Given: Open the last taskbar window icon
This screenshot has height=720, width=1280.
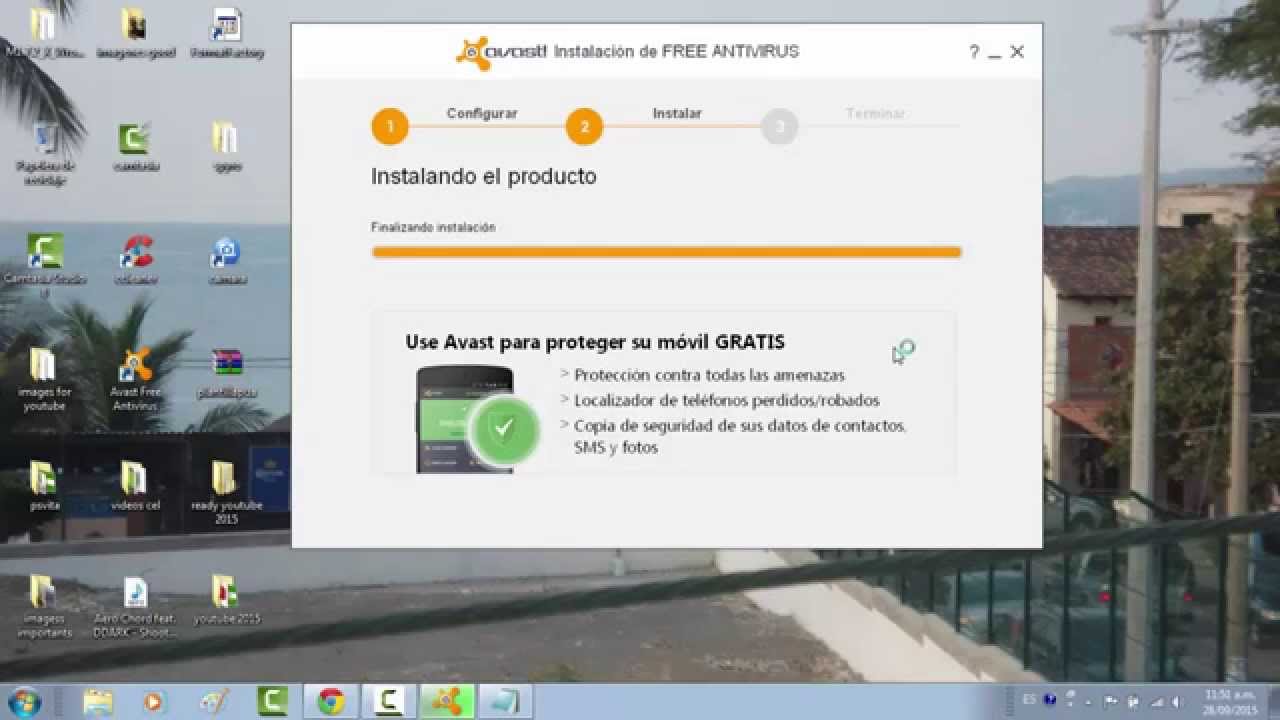Looking at the screenshot, I should [x=504, y=702].
